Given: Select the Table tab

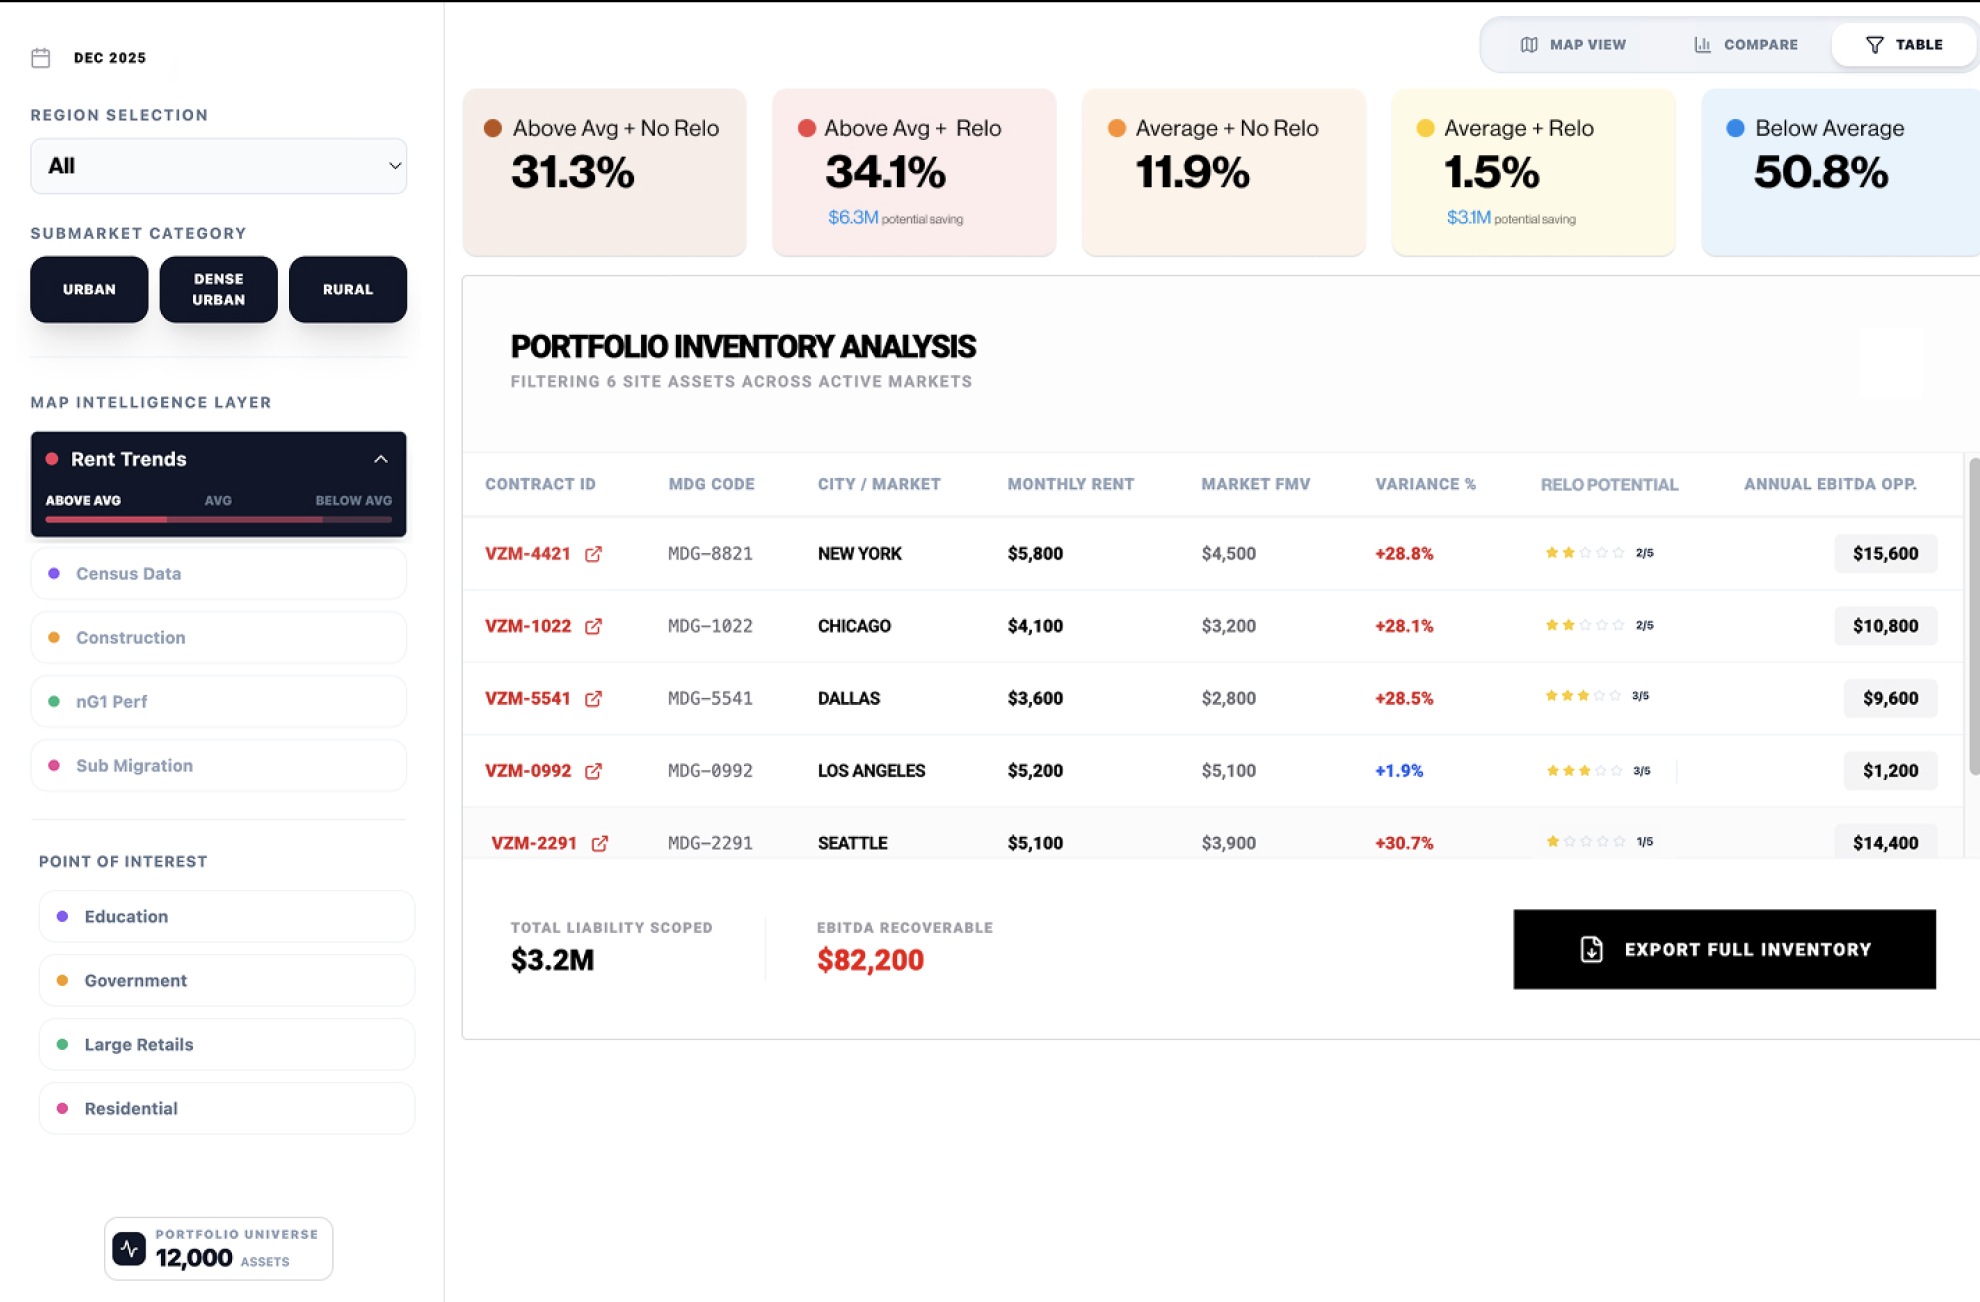Looking at the screenshot, I should 1905,45.
